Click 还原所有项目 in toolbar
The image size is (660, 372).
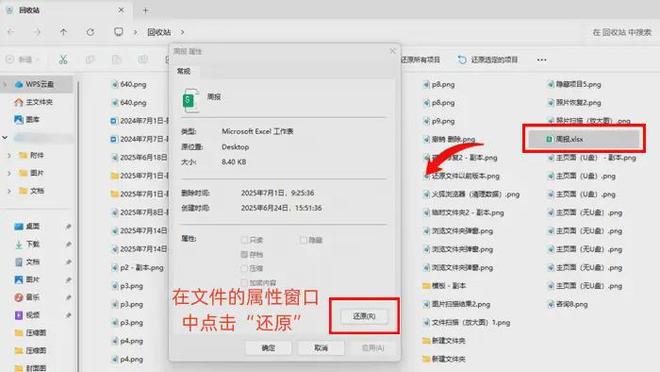point(420,60)
